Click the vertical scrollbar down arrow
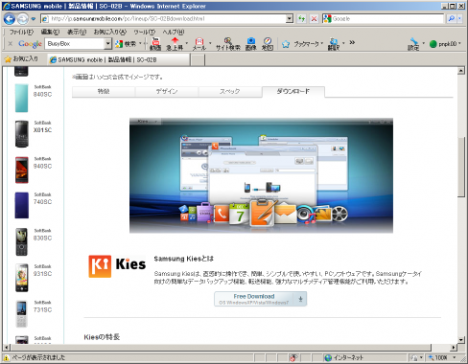 click(461, 340)
